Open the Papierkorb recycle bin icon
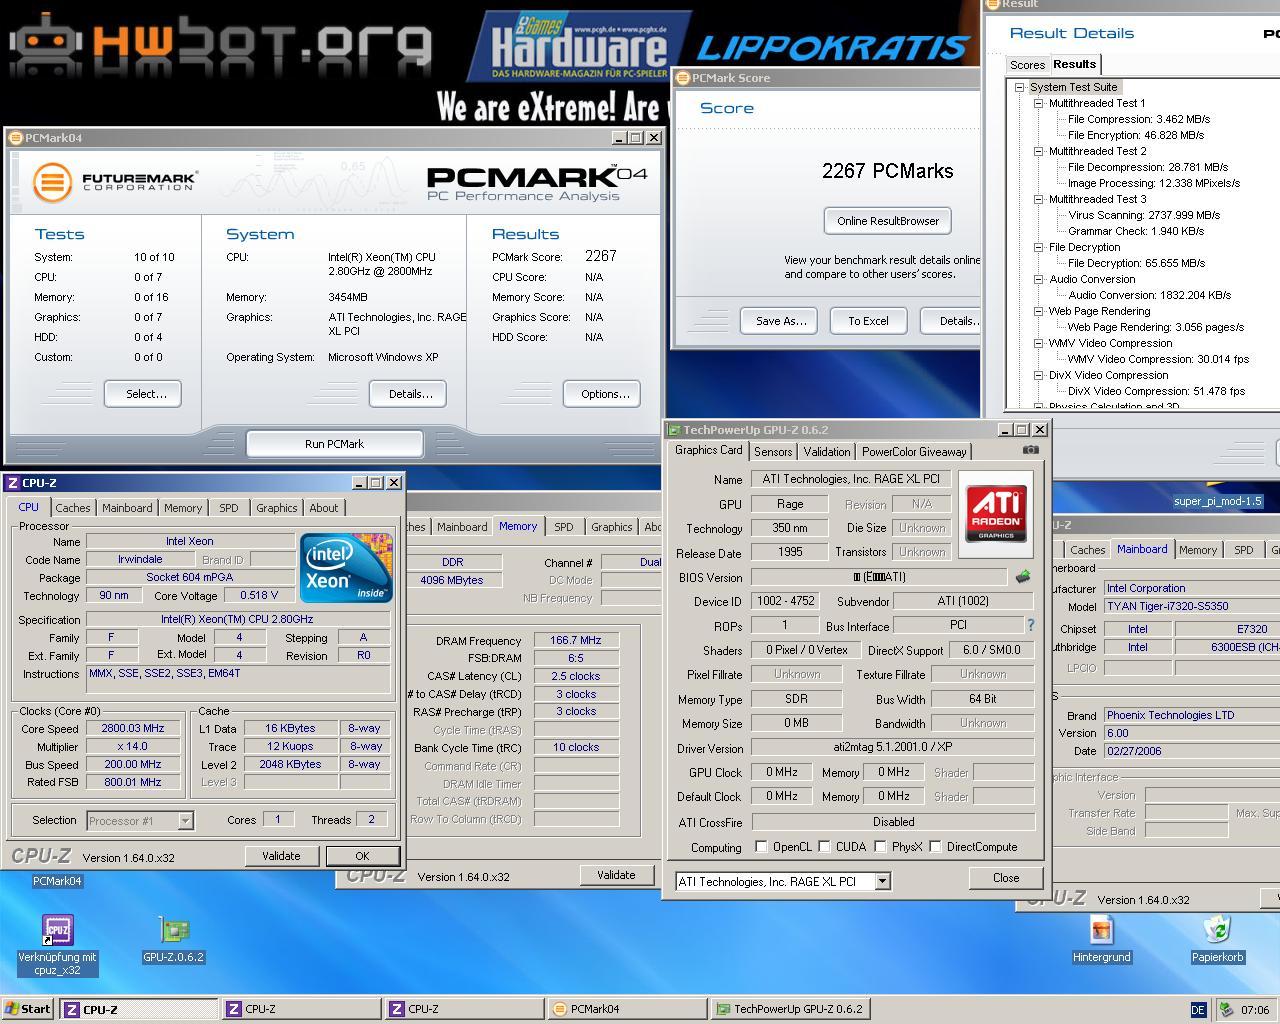The height and width of the screenshot is (1024, 1280). point(1217,940)
